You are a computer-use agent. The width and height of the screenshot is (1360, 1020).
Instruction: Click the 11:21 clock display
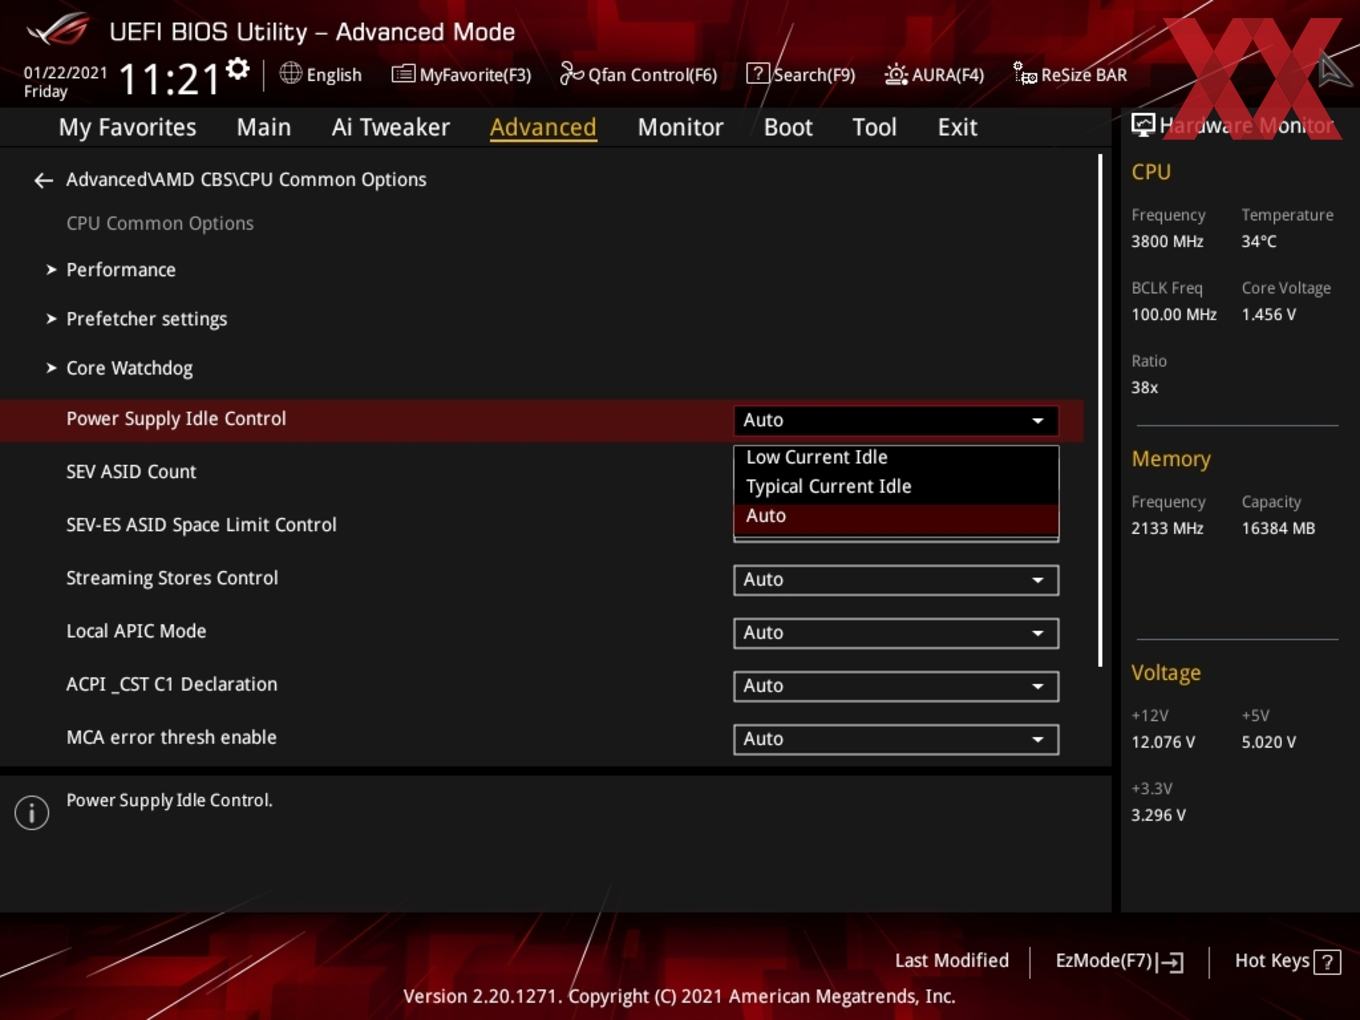point(169,79)
